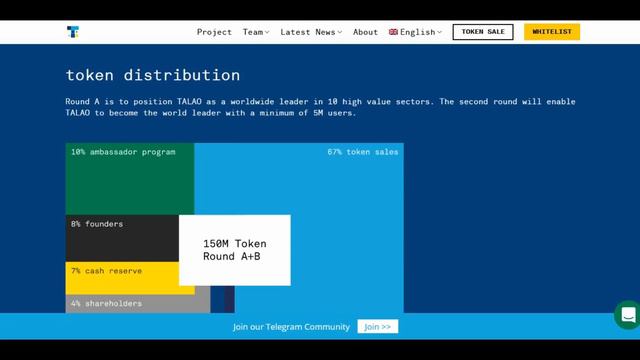Screen dimensions: 640x360
Task: Click the Join our Telegram Community text
Action: coord(291,327)
